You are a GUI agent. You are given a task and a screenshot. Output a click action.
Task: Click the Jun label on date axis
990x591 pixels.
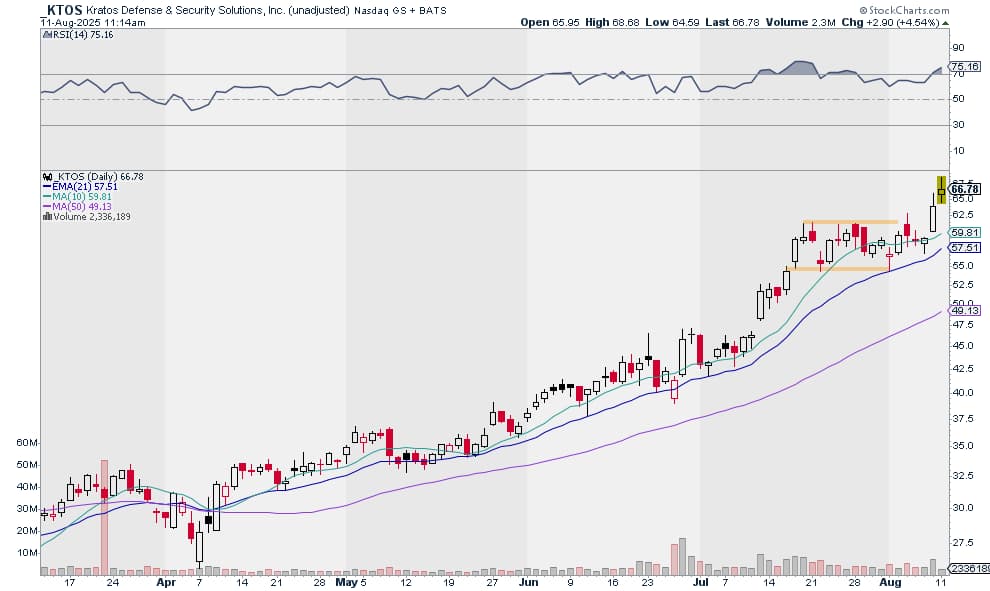[528, 582]
